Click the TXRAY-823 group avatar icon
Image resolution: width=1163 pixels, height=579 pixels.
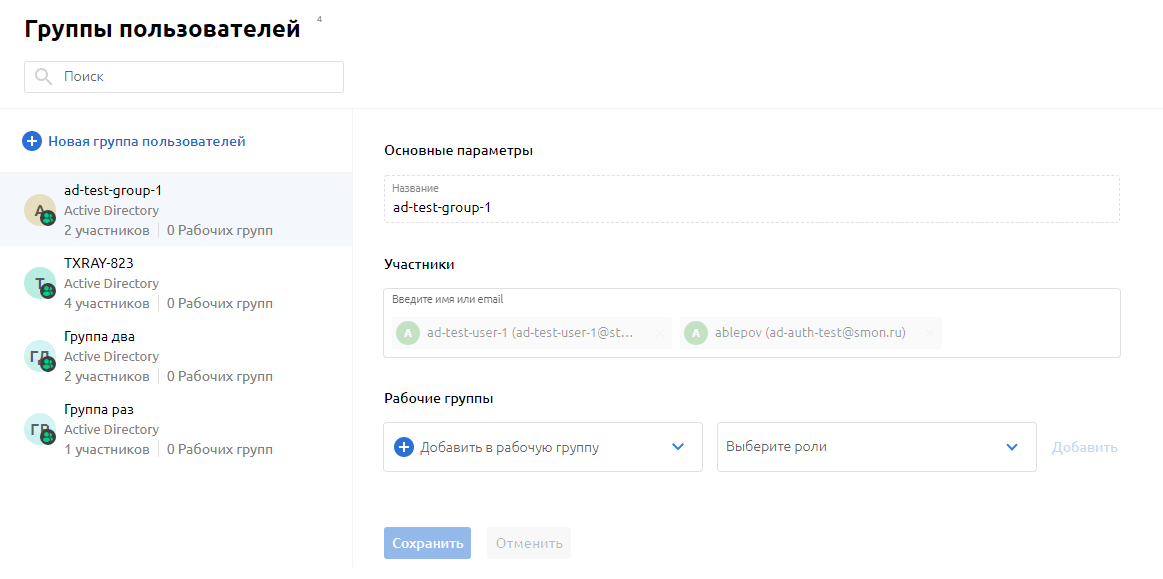pos(40,283)
